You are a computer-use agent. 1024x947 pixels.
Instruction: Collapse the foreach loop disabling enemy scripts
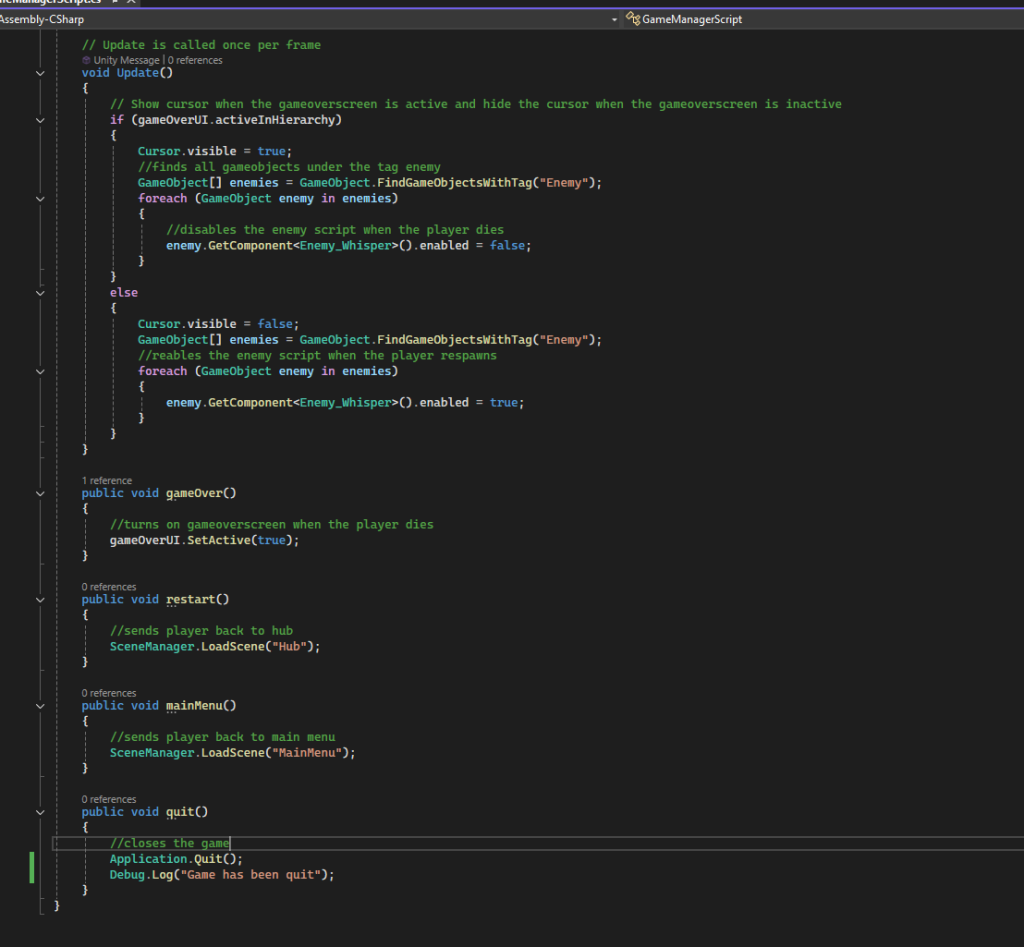tap(40, 199)
